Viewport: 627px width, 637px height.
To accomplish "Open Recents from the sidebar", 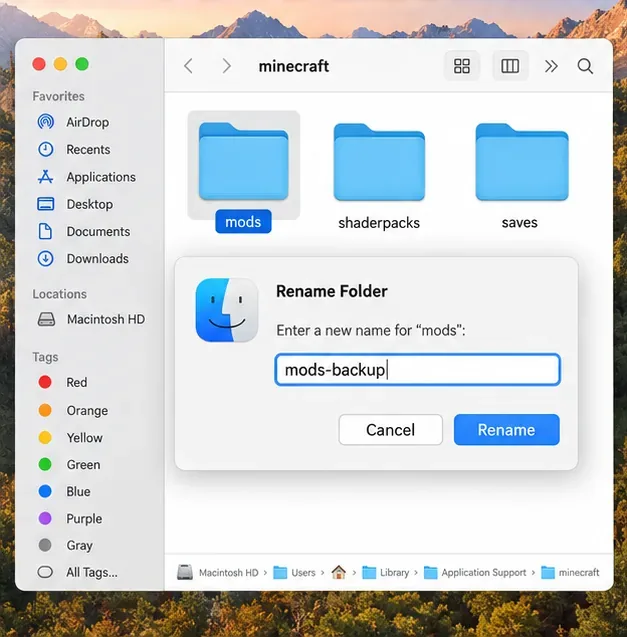I will [74, 150].
